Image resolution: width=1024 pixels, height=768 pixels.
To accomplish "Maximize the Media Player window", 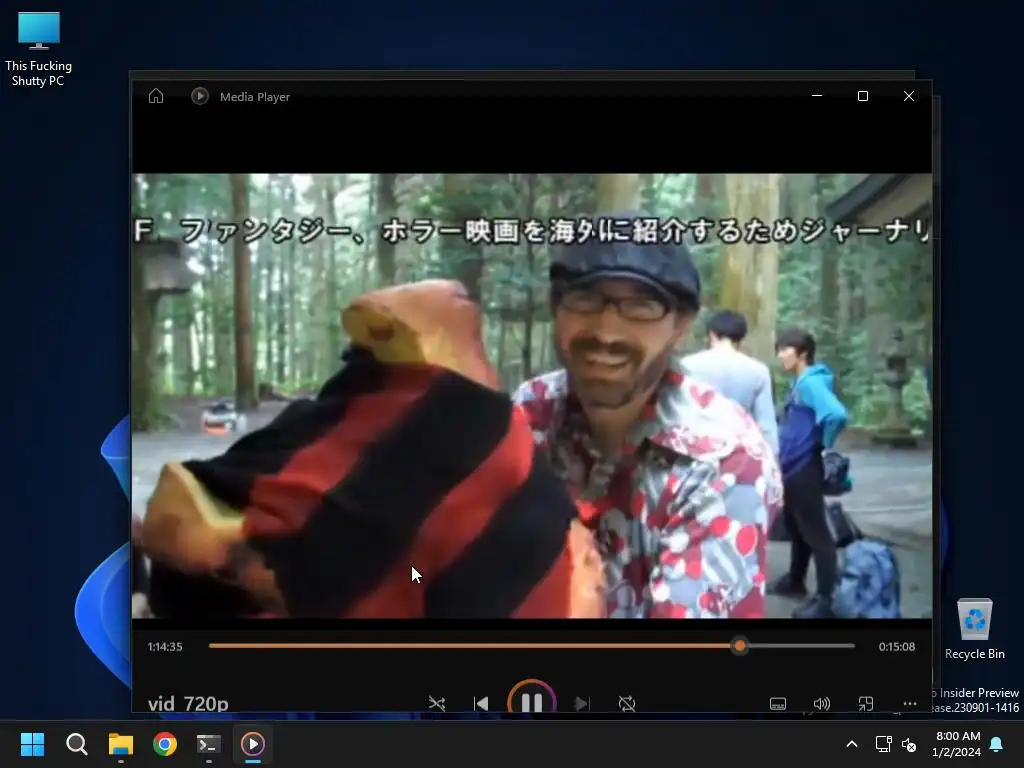I will pyautogui.click(x=863, y=96).
